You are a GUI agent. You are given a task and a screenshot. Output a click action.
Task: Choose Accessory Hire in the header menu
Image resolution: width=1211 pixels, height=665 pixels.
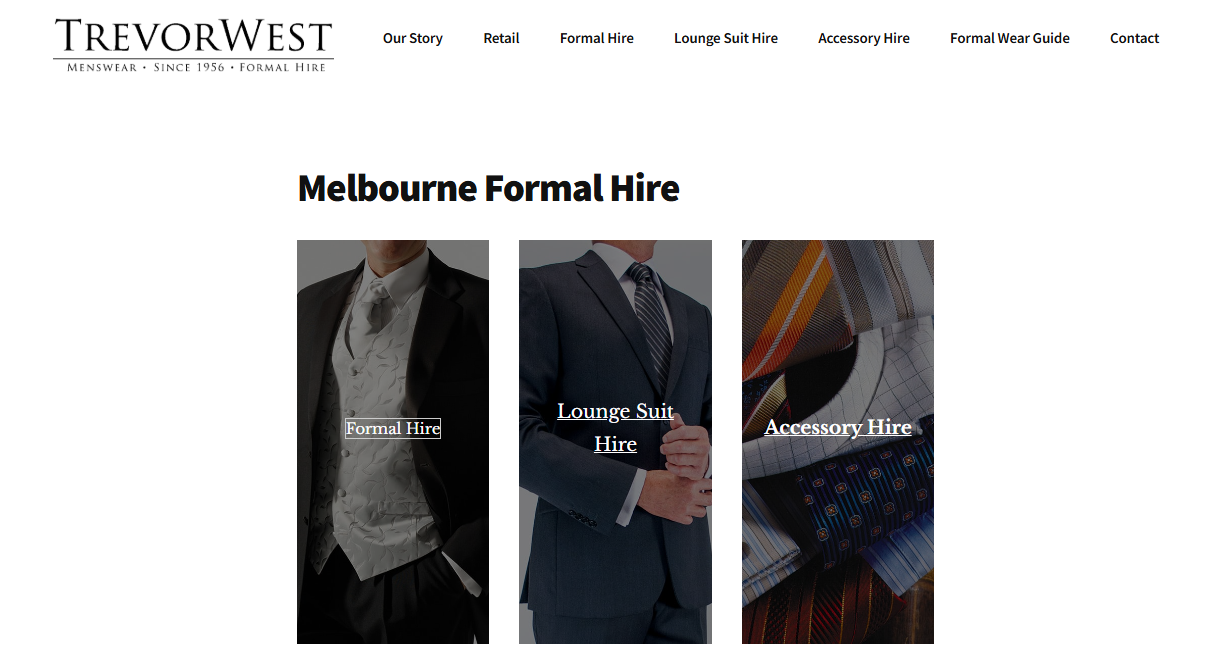(864, 38)
